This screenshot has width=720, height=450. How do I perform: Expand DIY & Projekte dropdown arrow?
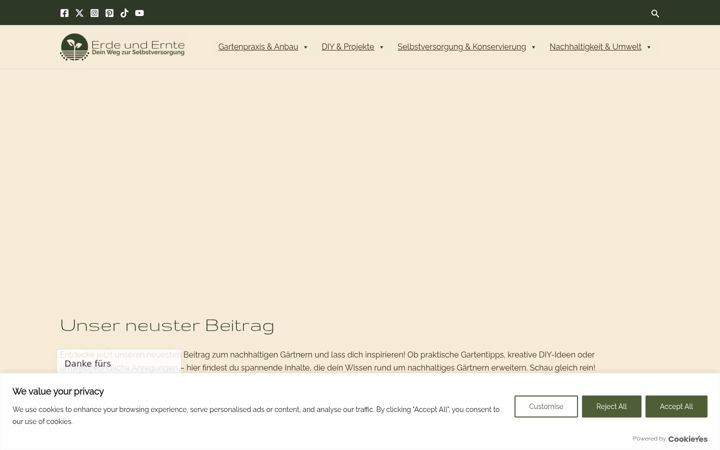click(x=382, y=47)
